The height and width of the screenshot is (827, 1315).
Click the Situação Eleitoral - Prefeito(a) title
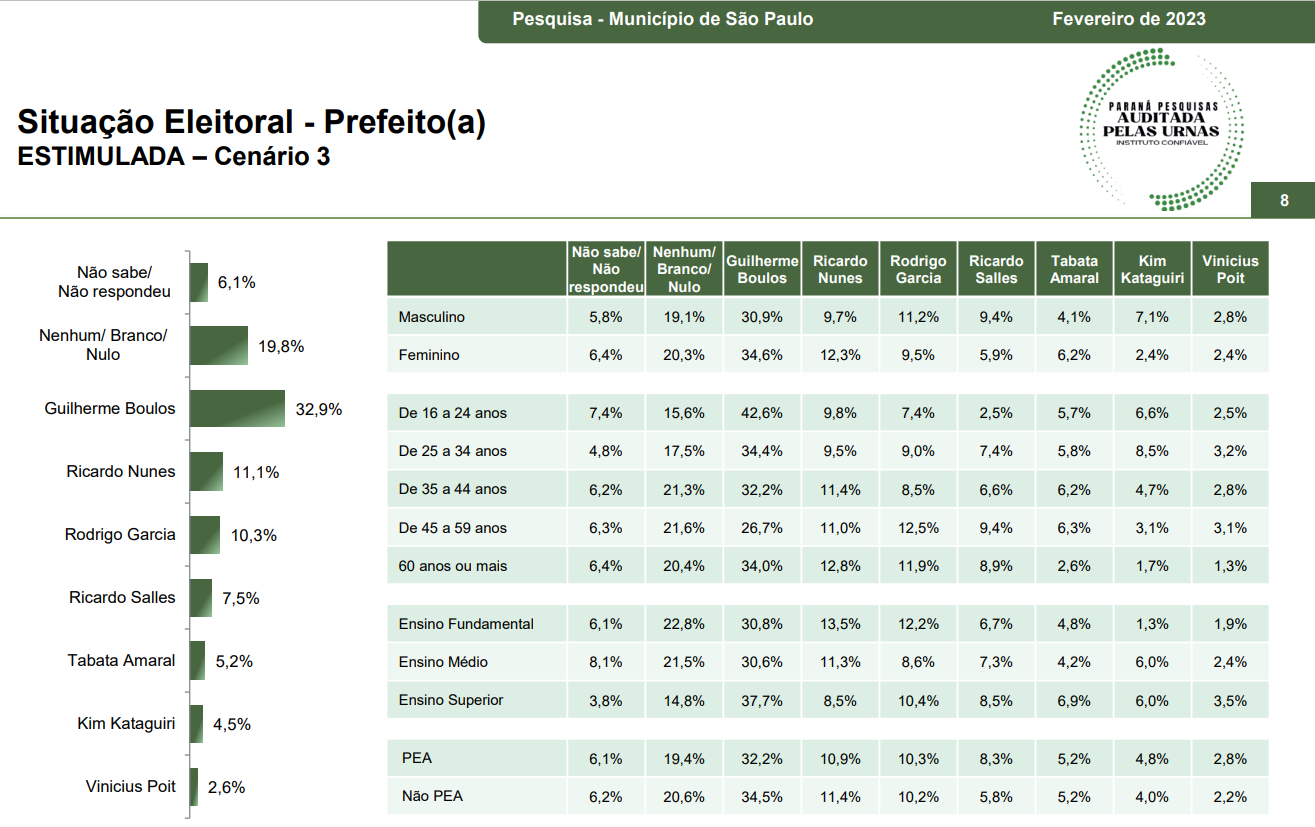click(x=252, y=123)
